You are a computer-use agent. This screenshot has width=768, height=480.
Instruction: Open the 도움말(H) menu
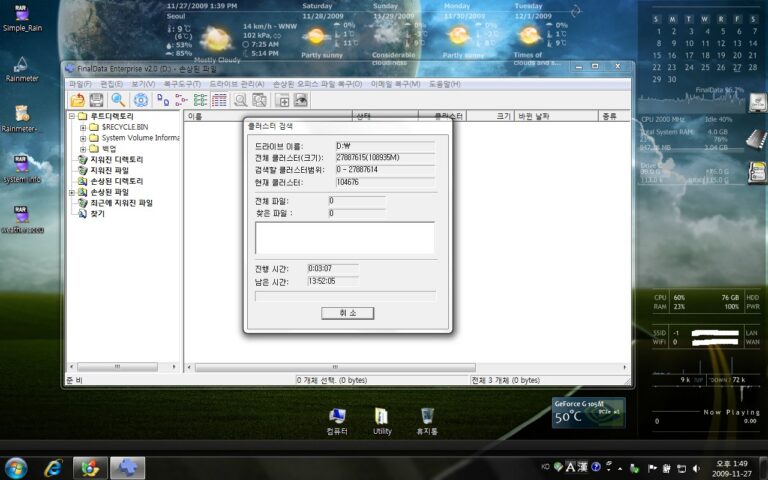coord(444,84)
